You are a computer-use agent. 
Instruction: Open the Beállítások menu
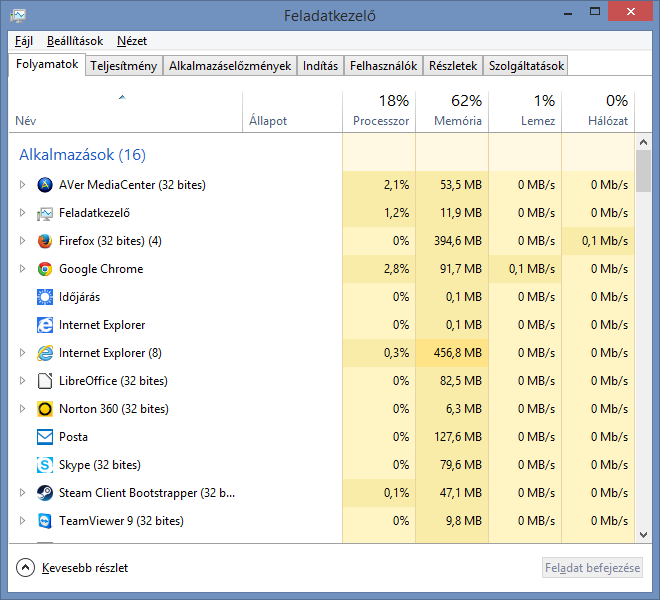click(75, 41)
